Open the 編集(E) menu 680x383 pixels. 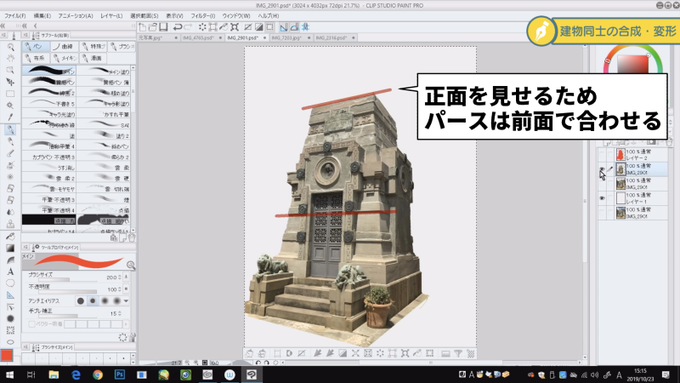coord(42,16)
